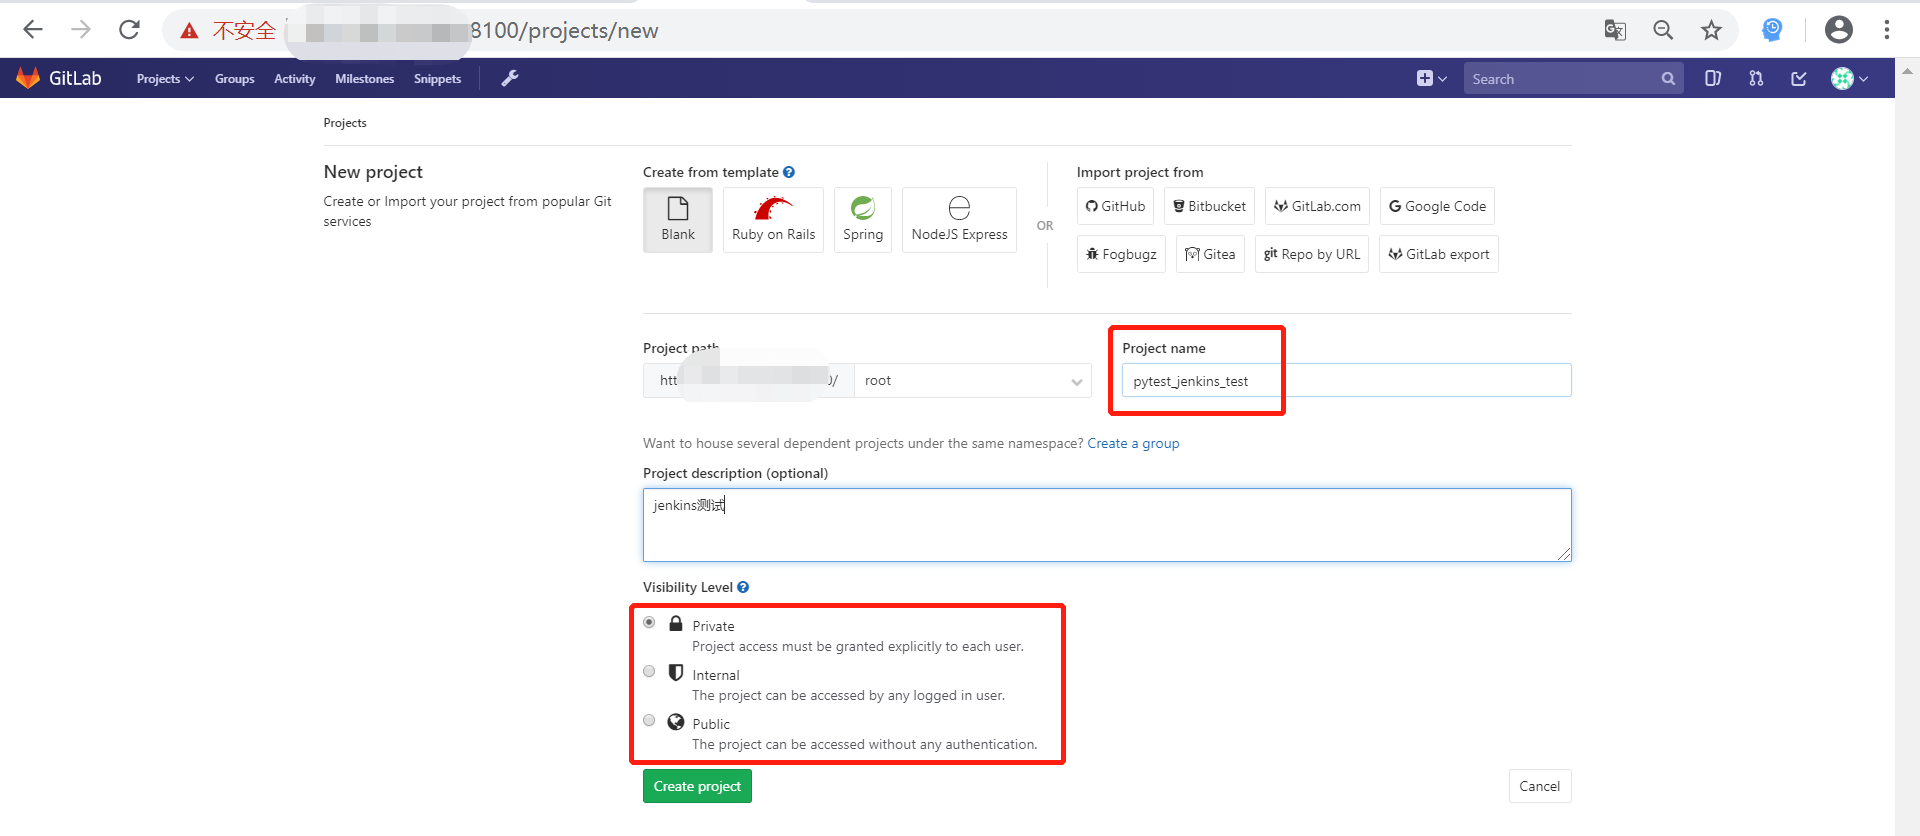Expand the root namespace dropdown

(973, 380)
